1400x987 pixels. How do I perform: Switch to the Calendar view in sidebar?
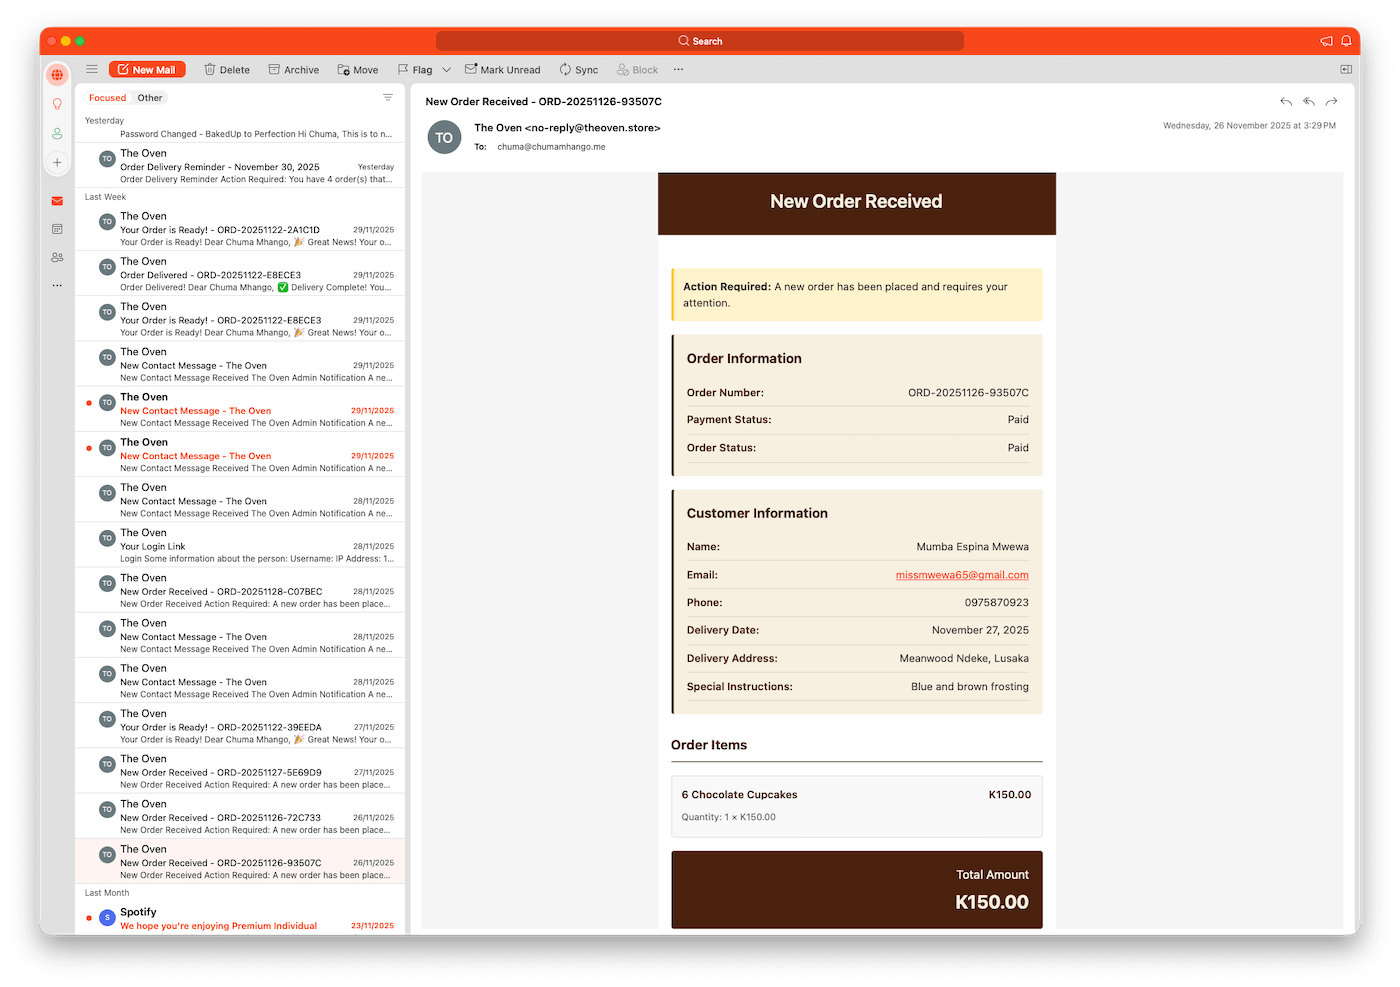point(57,229)
